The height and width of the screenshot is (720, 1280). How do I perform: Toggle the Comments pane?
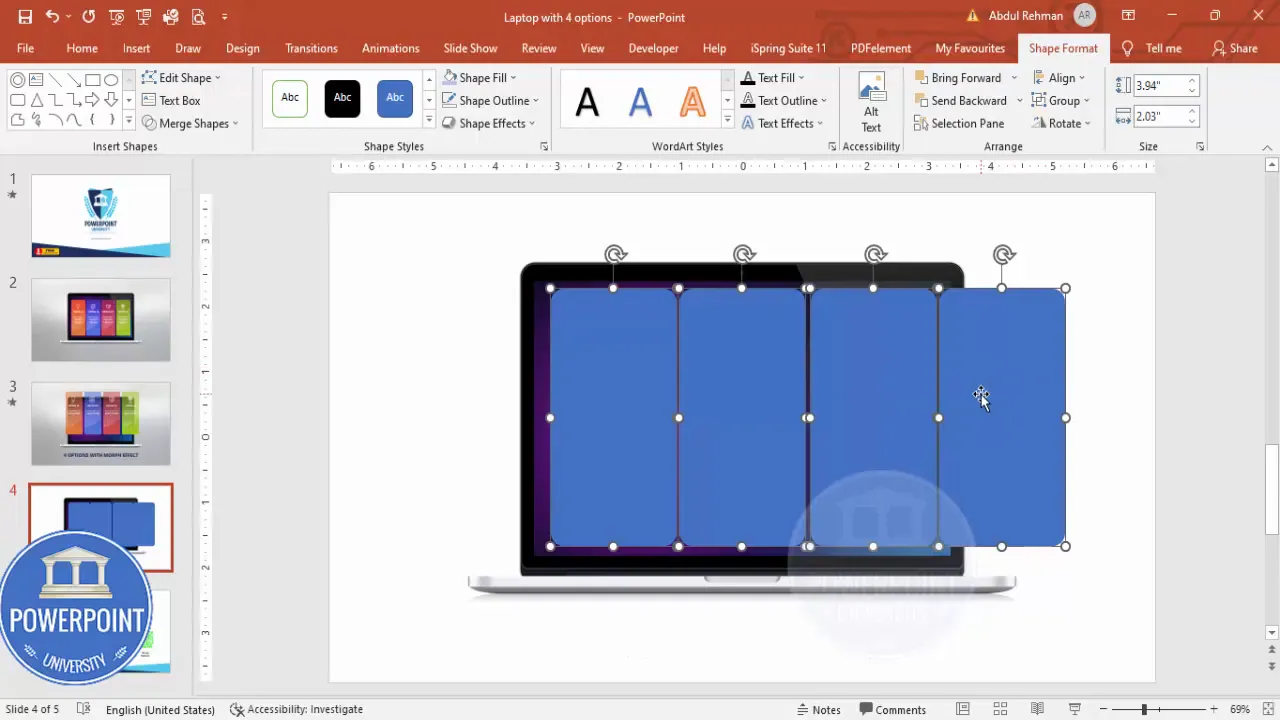(x=893, y=709)
